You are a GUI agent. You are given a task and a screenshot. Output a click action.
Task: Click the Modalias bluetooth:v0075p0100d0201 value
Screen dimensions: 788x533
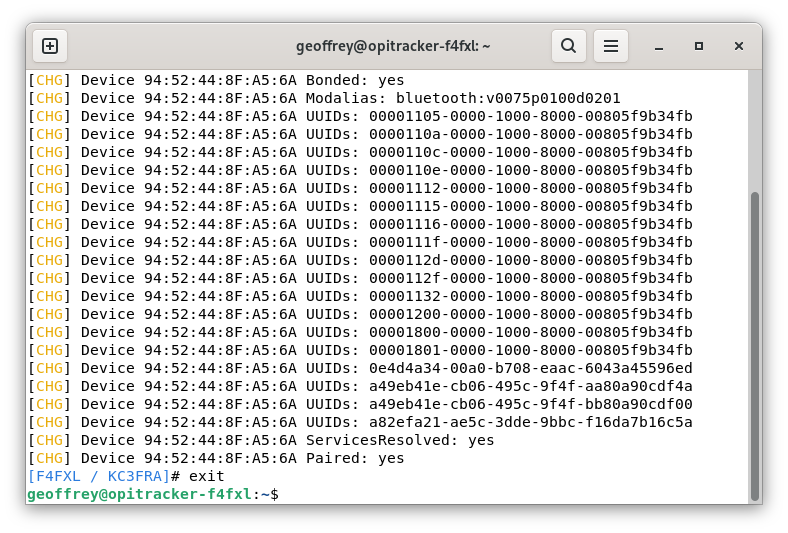tap(508, 98)
